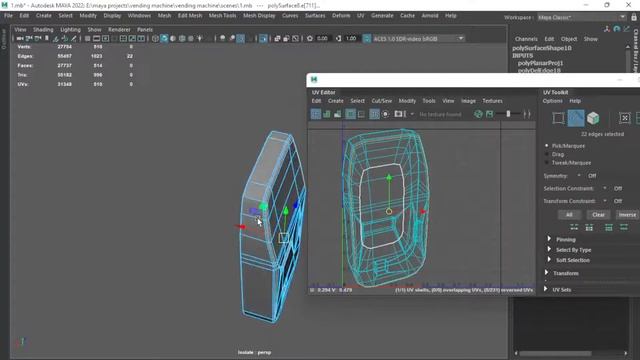Click the gamma icon next to 1.00 field
The image size is (640, 360).
(x=338, y=39)
